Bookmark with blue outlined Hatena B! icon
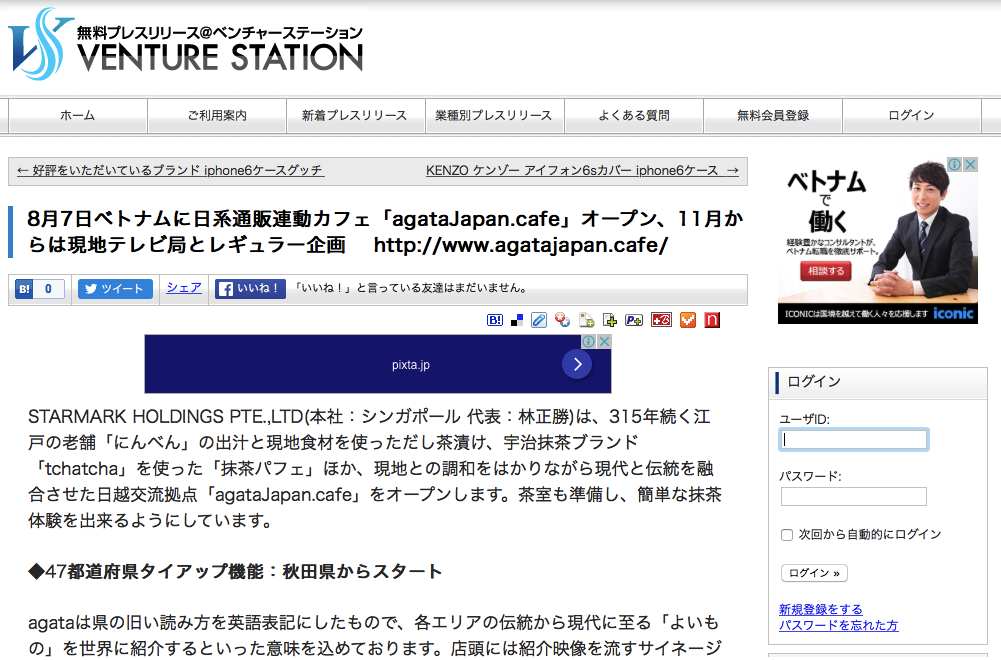The height and width of the screenshot is (660, 1001). (x=495, y=320)
